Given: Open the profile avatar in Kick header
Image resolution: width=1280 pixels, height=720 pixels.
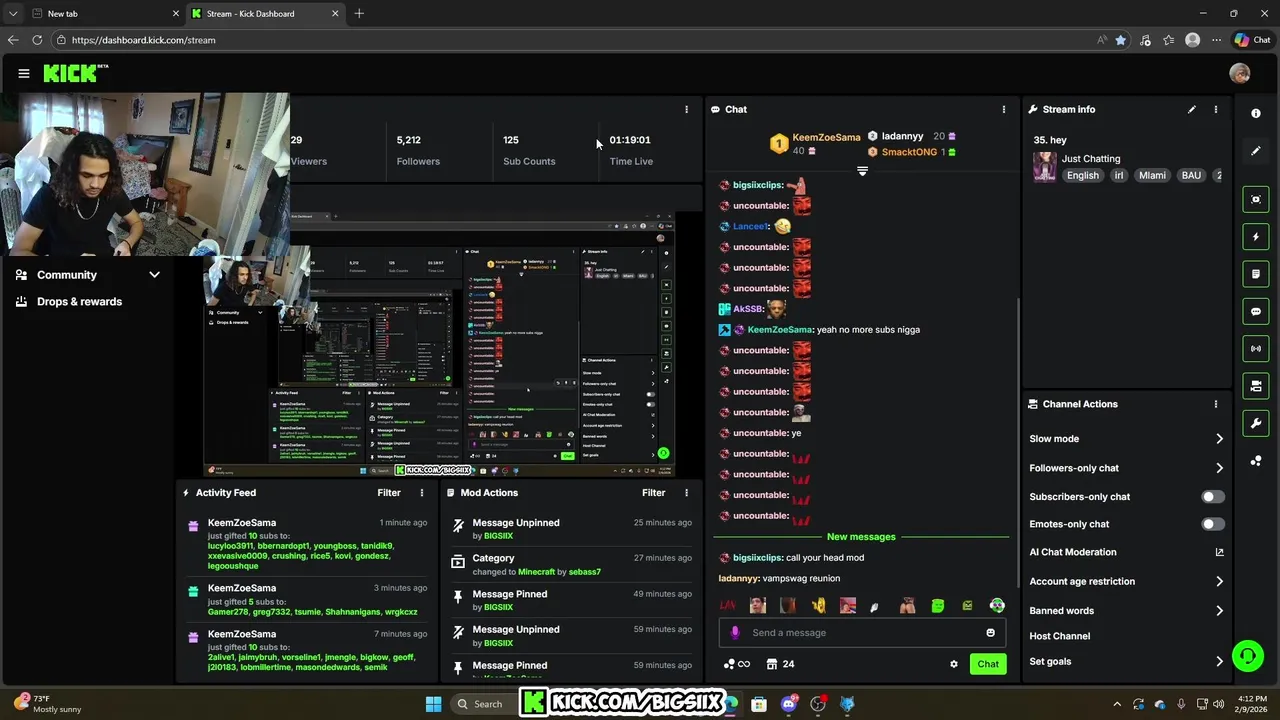Looking at the screenshot, I should [1240, 73].
